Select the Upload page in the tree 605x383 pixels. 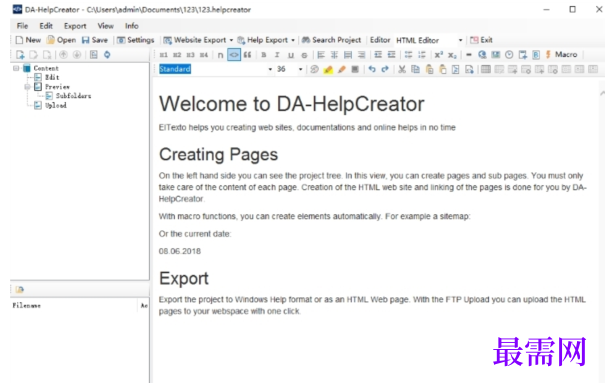coord(56,105)
